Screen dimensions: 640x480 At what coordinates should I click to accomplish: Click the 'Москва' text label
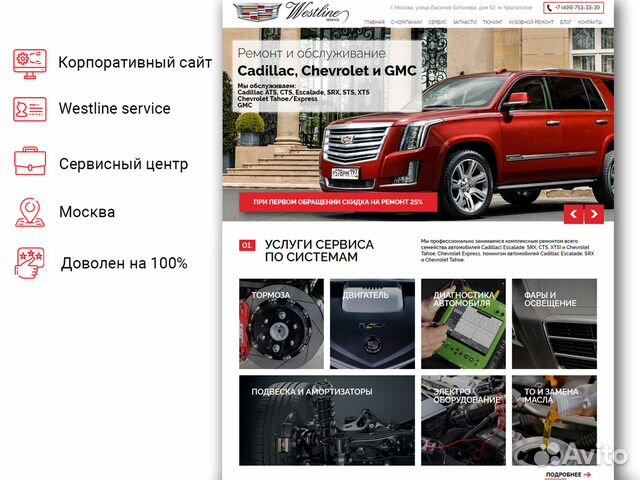coord(87,212)
